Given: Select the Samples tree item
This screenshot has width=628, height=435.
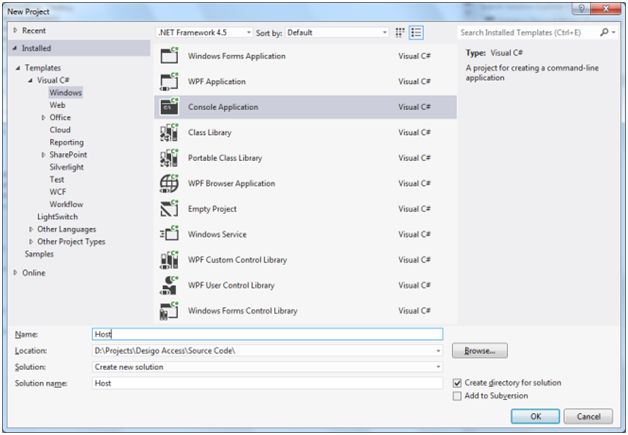Looking at the screenshot, I should [39, 254].
